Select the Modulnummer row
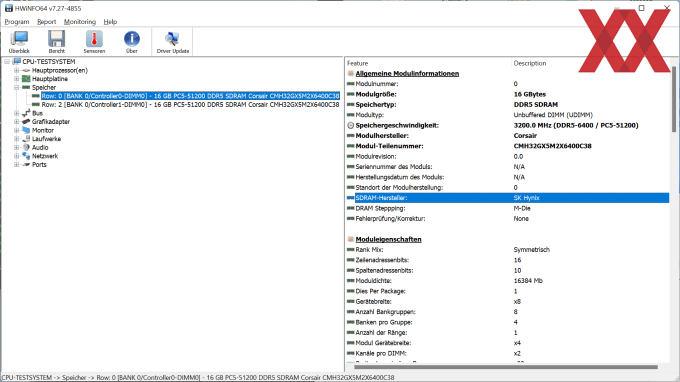Screen dimensions: 680x382 [x=508, y=84]
